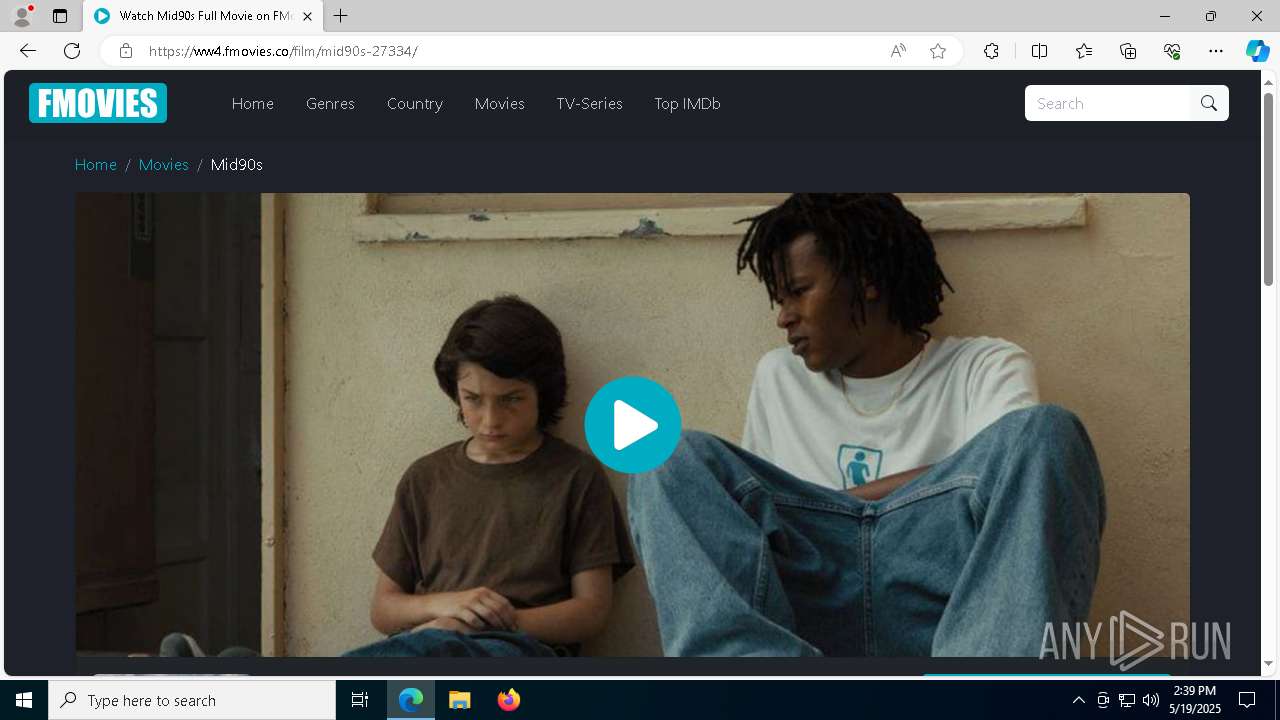Open Copilot sidebar
The width and height of the screenshot is (1280, 720).
[x=1257, y=51]
